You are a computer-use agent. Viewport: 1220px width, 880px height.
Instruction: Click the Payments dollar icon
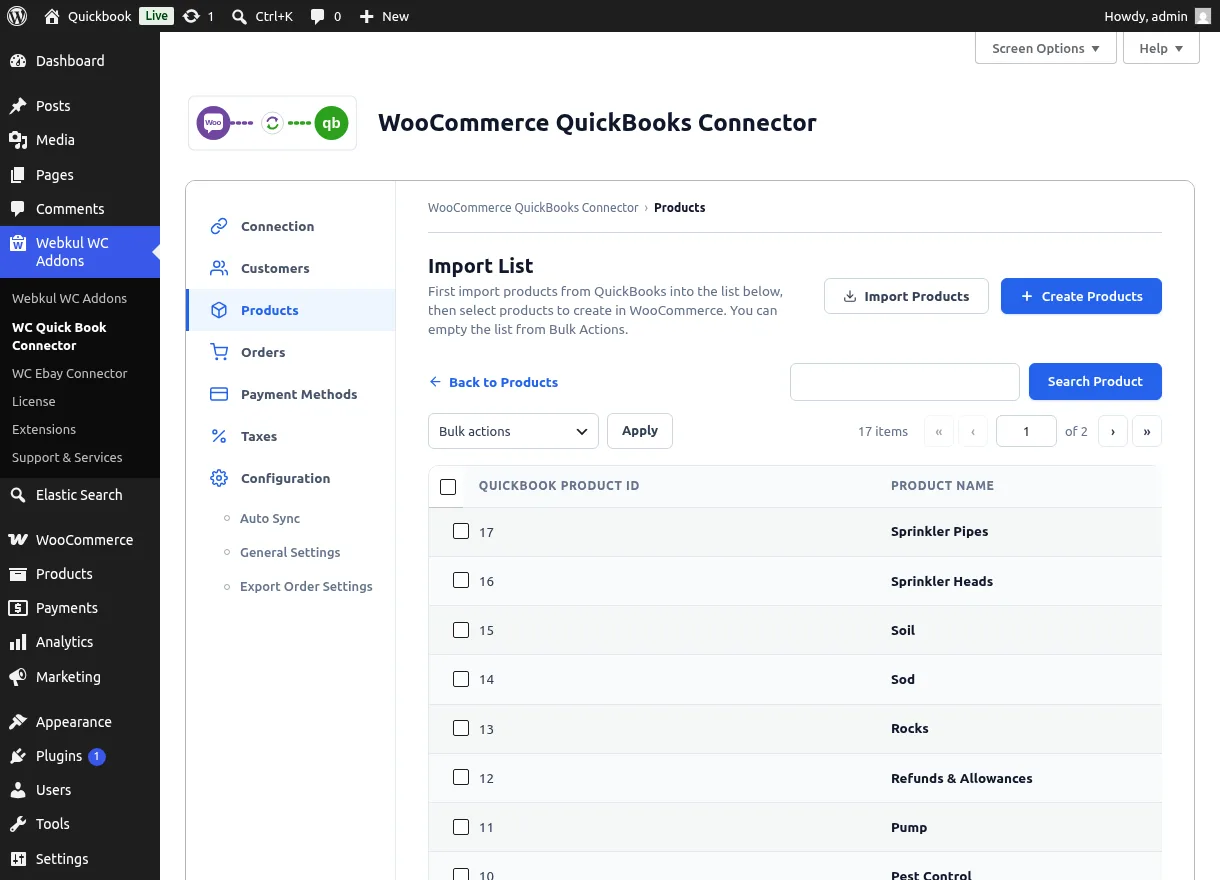click(x=18, y=608)
